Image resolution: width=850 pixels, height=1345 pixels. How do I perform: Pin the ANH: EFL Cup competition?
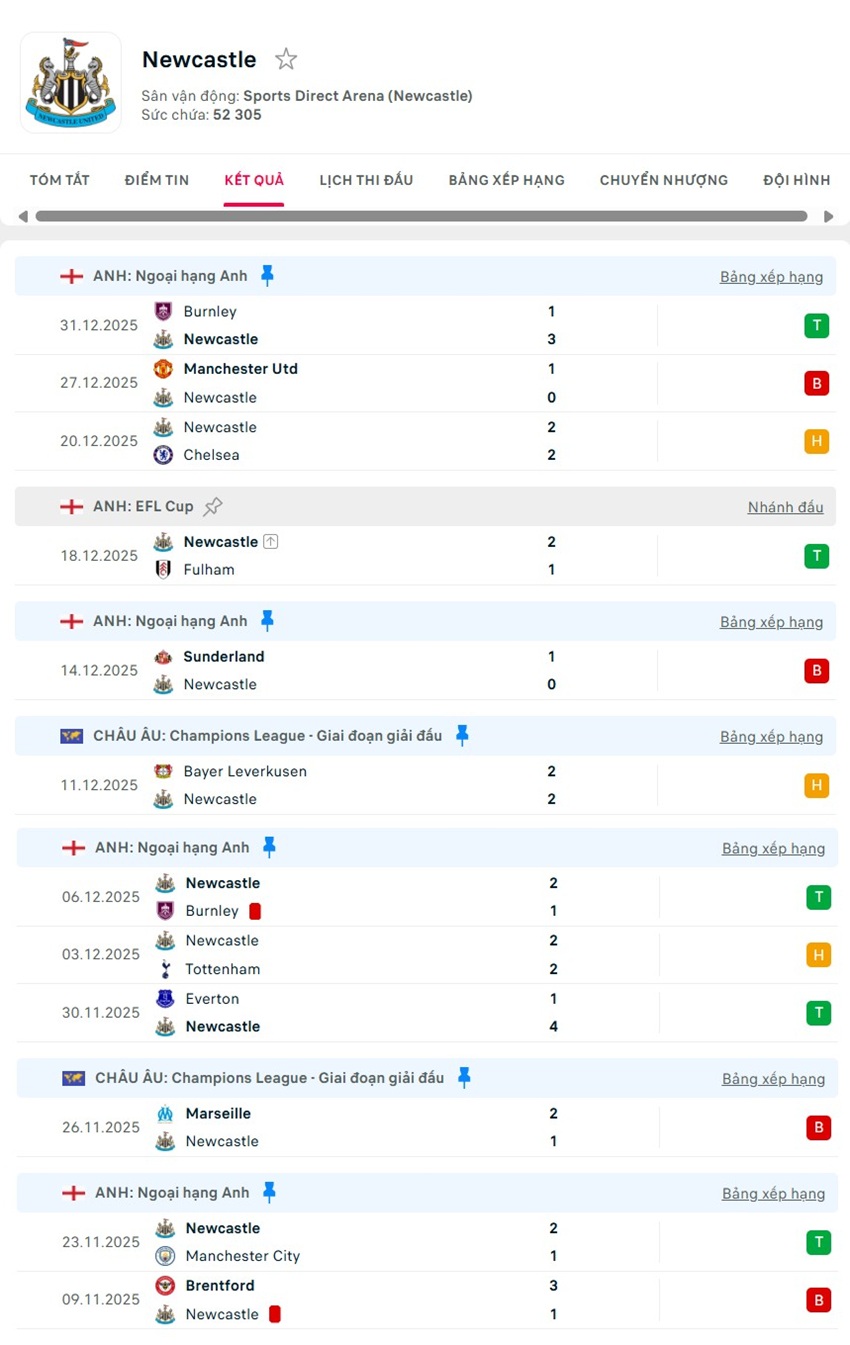pos(212,506)
